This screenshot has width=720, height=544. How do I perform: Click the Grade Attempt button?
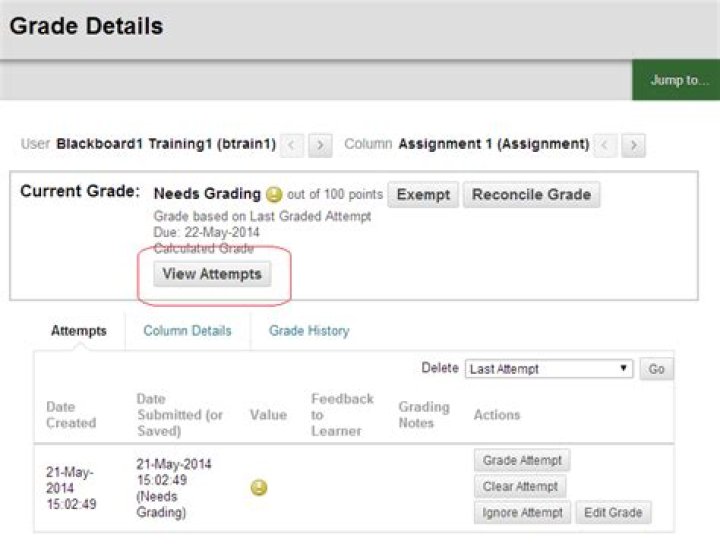(522, 460)
